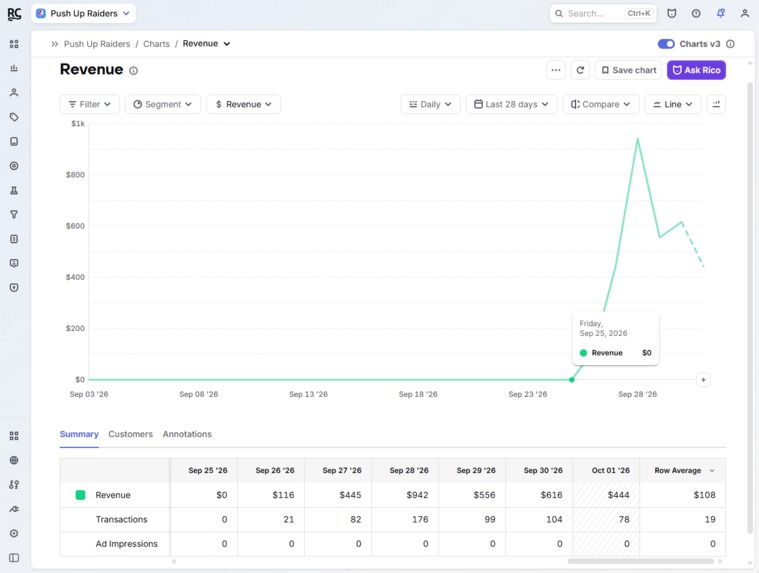Open the Compare dropdown

[601, 104]
